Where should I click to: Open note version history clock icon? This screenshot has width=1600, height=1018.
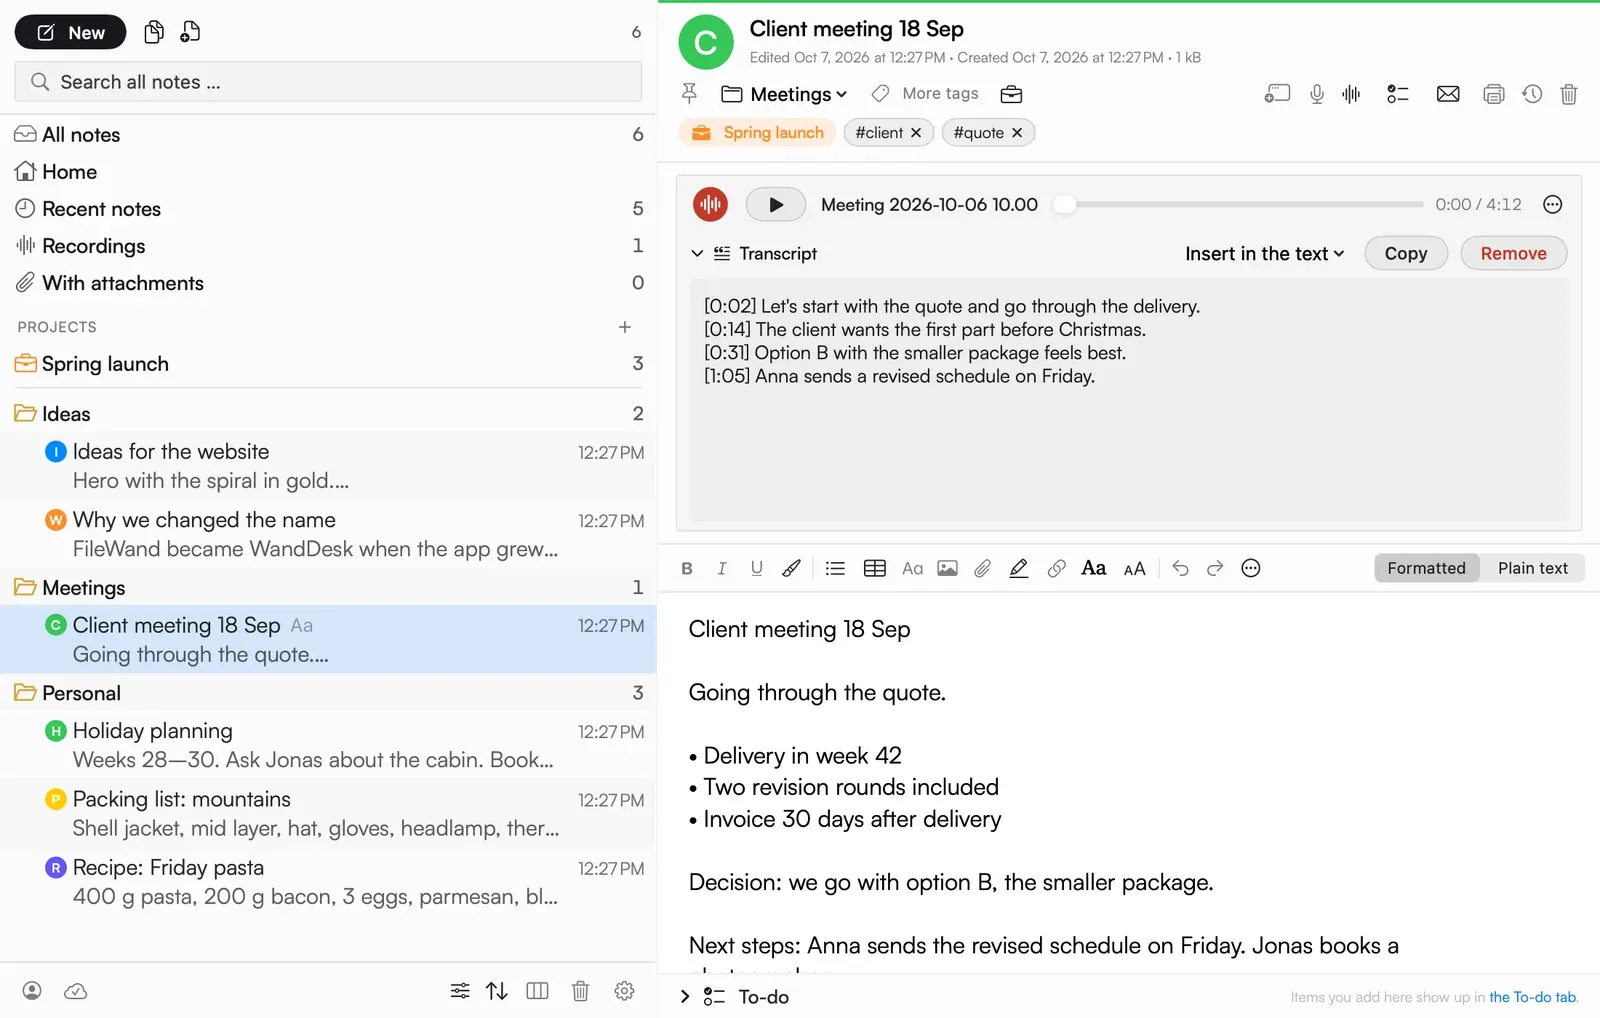pos(1532,94)
